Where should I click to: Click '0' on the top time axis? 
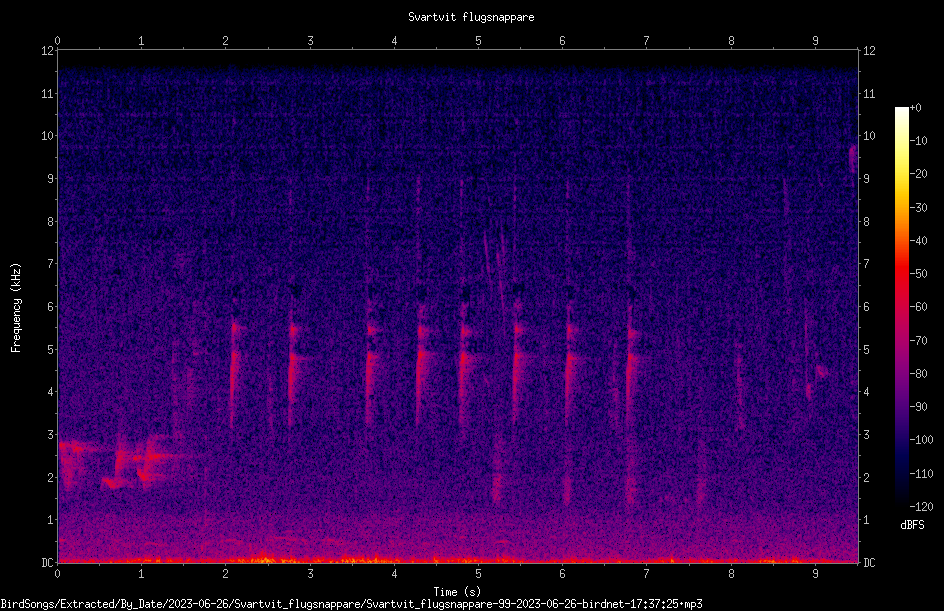click(x=57, y=41)
